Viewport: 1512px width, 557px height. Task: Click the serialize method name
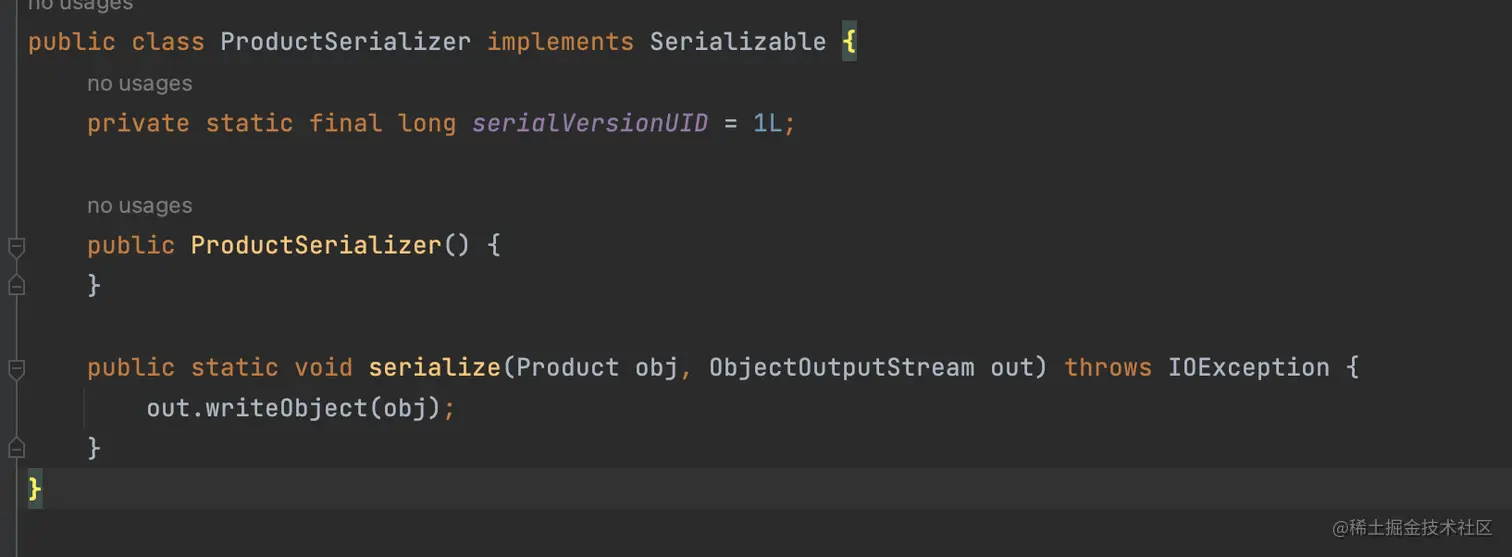click(x=434, y=367)
